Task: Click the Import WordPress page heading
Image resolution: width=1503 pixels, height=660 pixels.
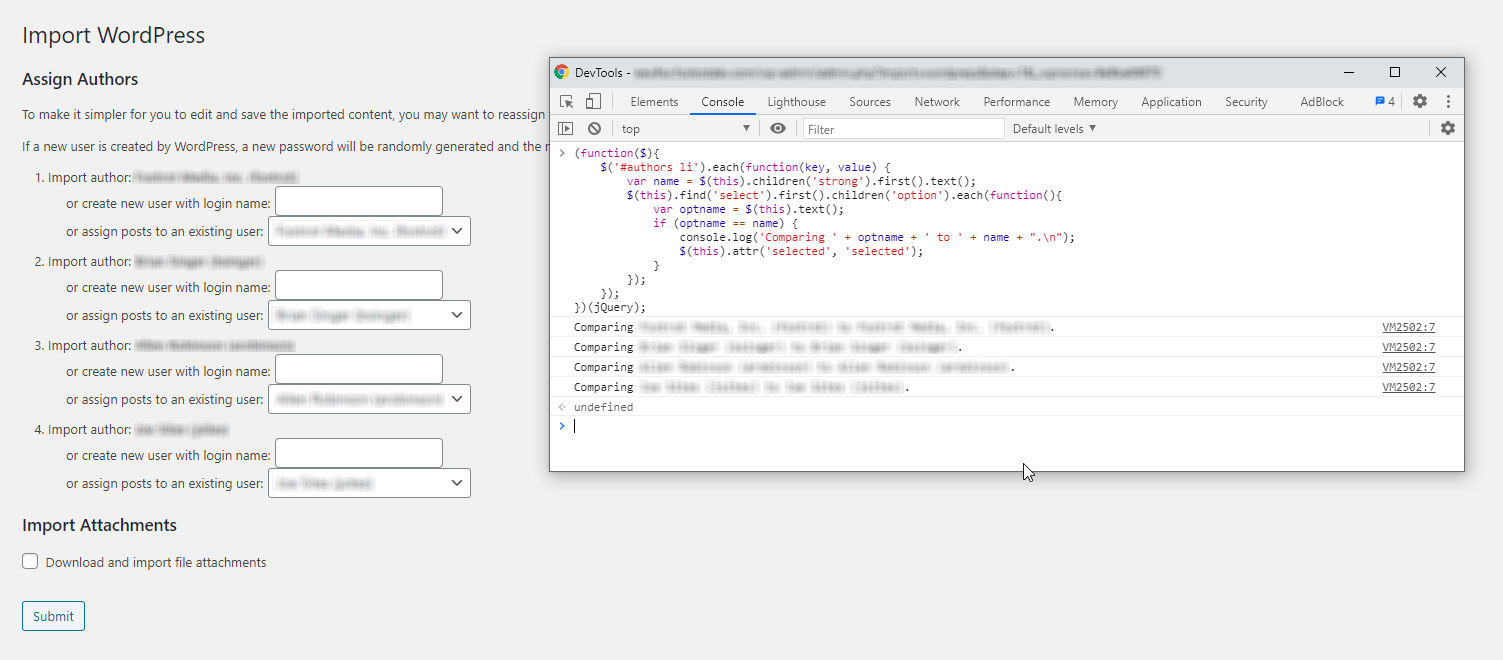Action: pos(113,35)
